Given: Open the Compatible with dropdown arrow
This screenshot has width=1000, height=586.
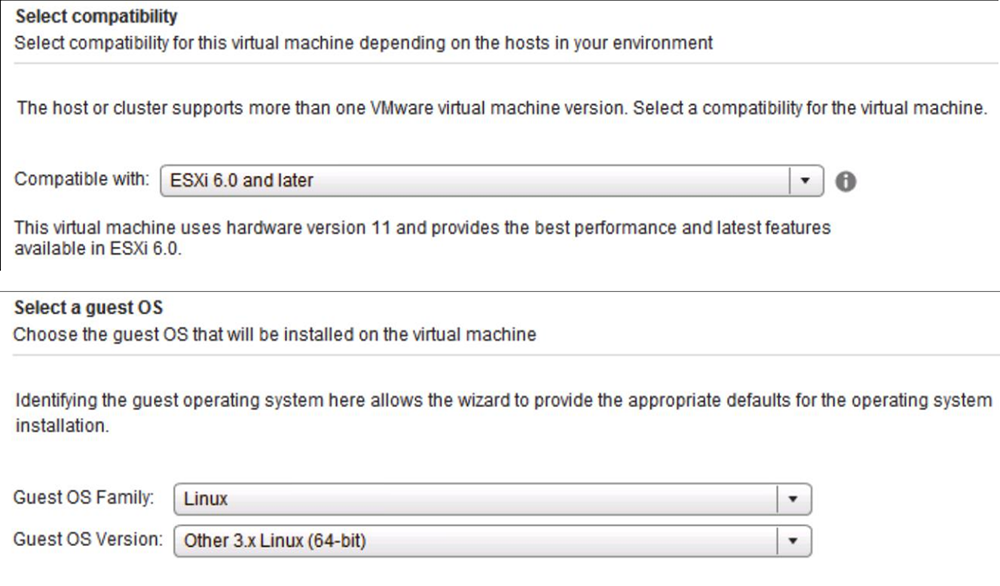Looking at the screenshot, I should 807,181.
